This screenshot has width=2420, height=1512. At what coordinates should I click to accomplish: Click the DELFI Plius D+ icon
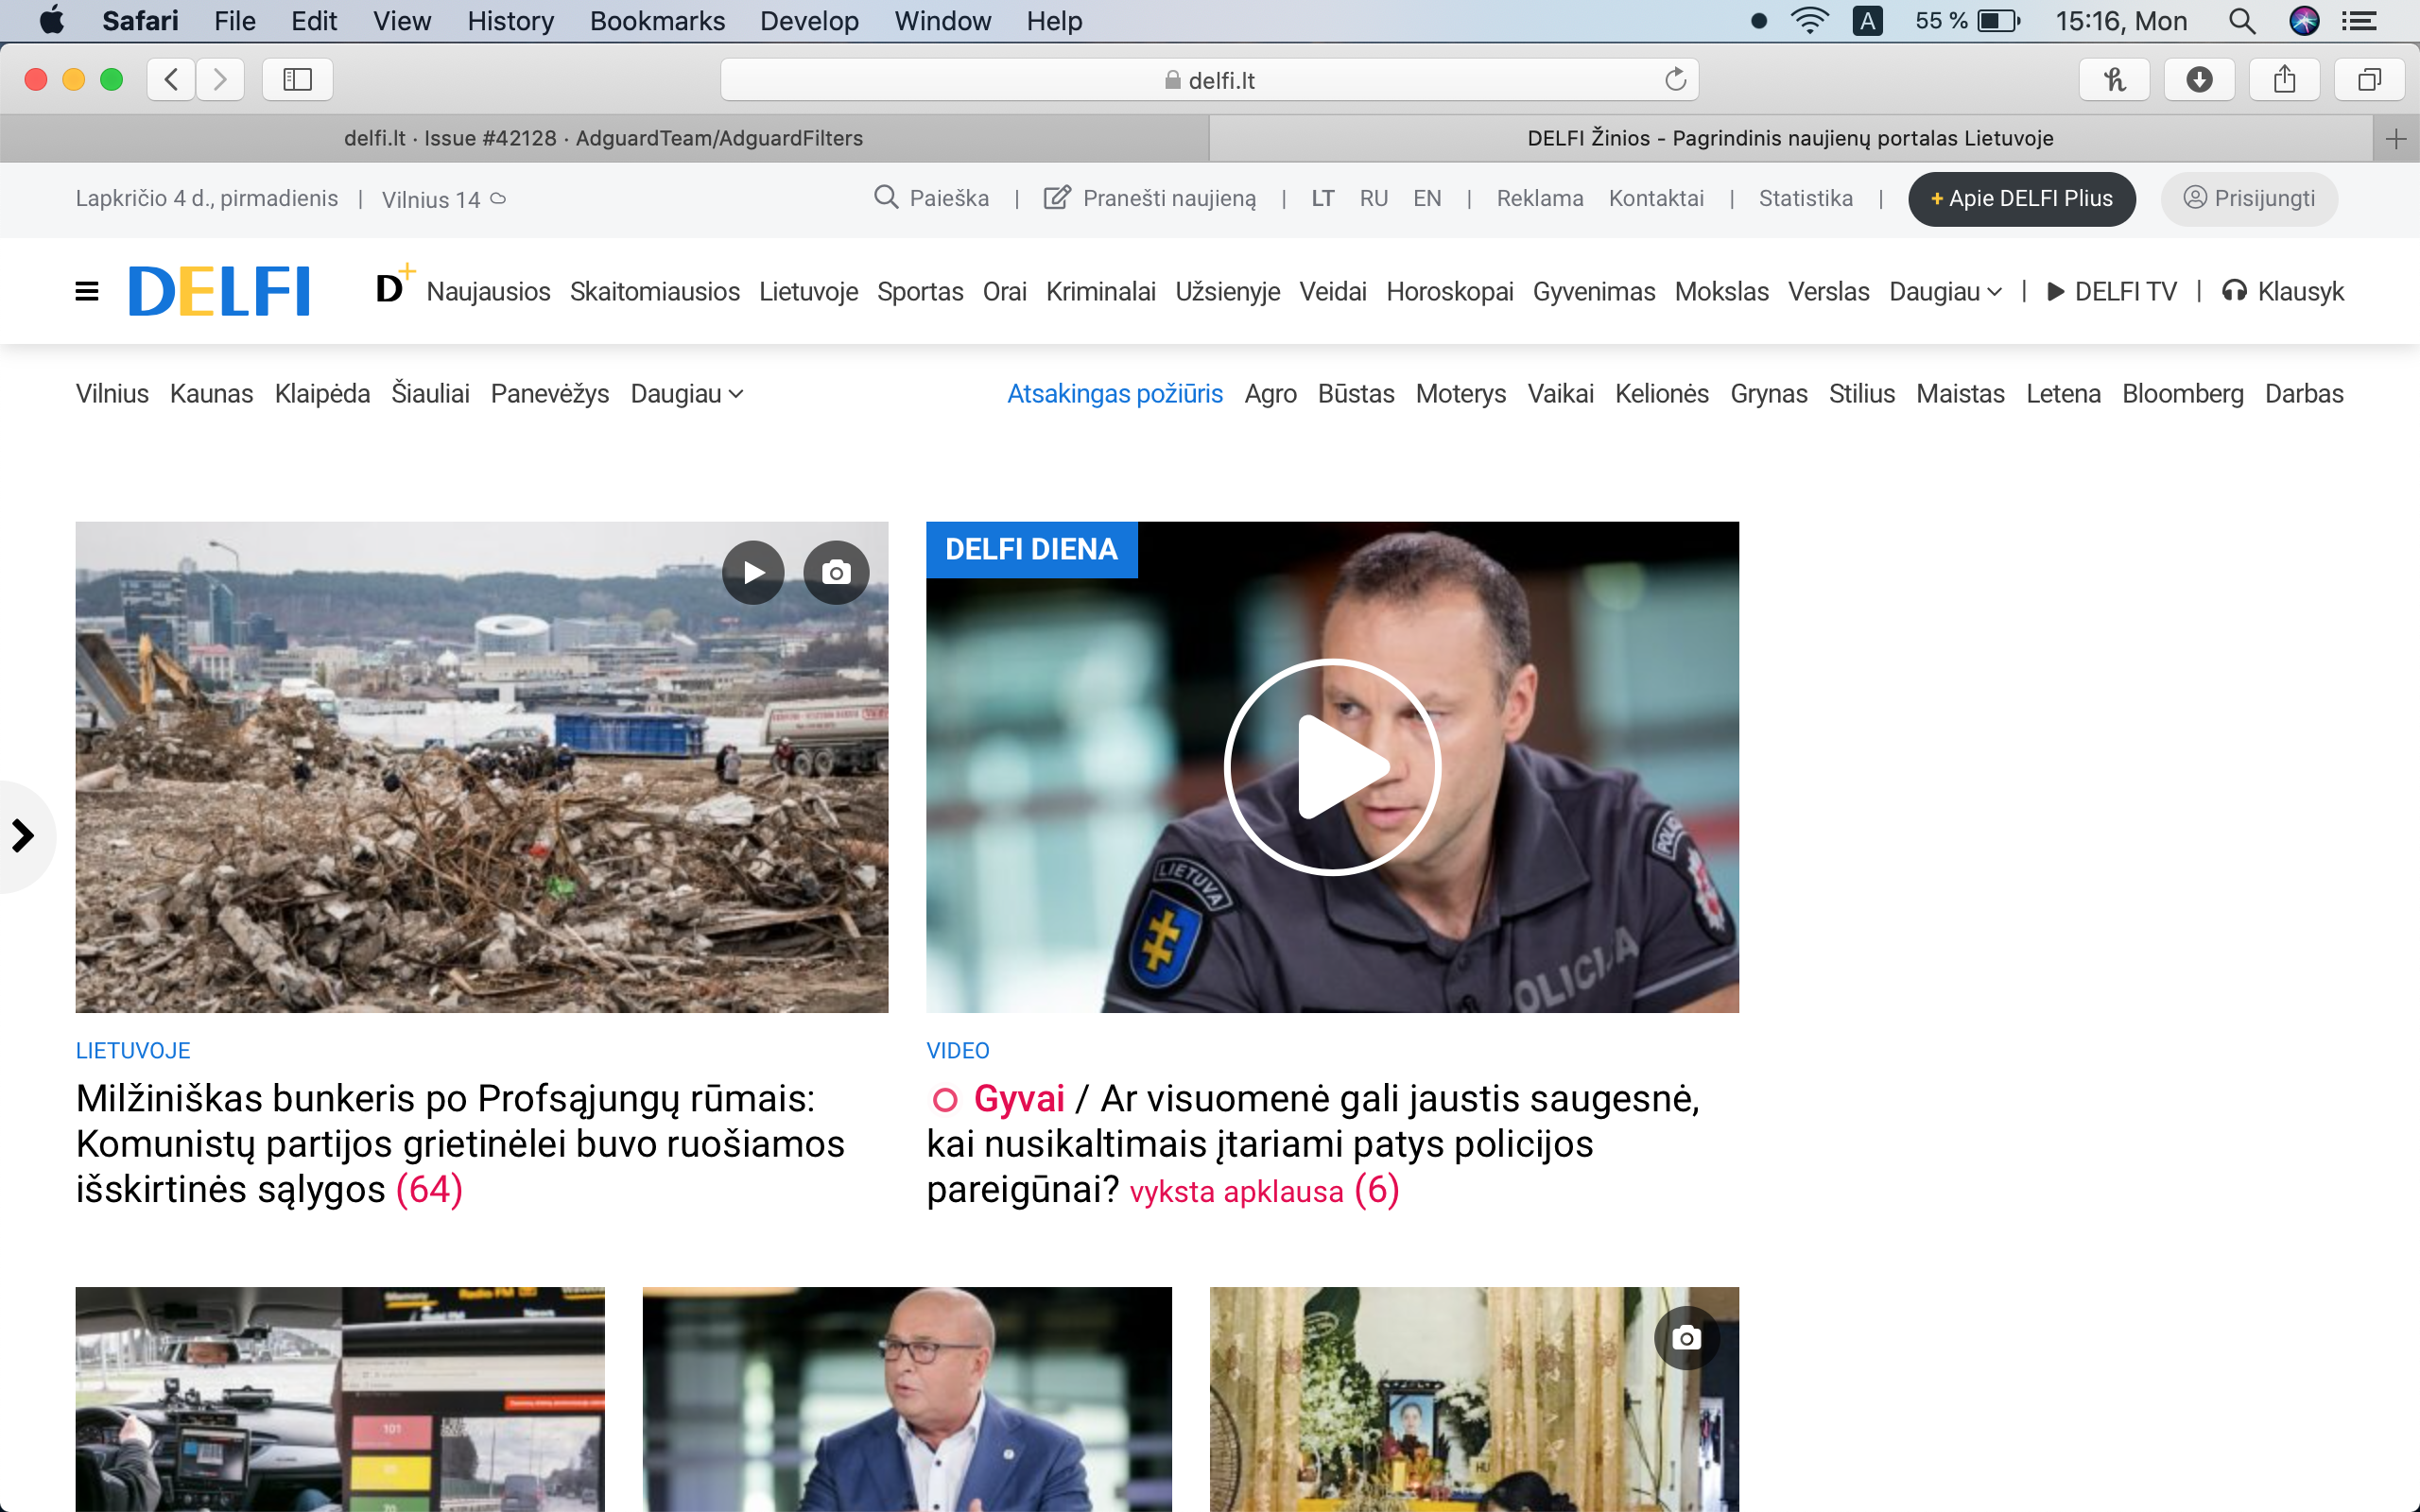point(392,287)
